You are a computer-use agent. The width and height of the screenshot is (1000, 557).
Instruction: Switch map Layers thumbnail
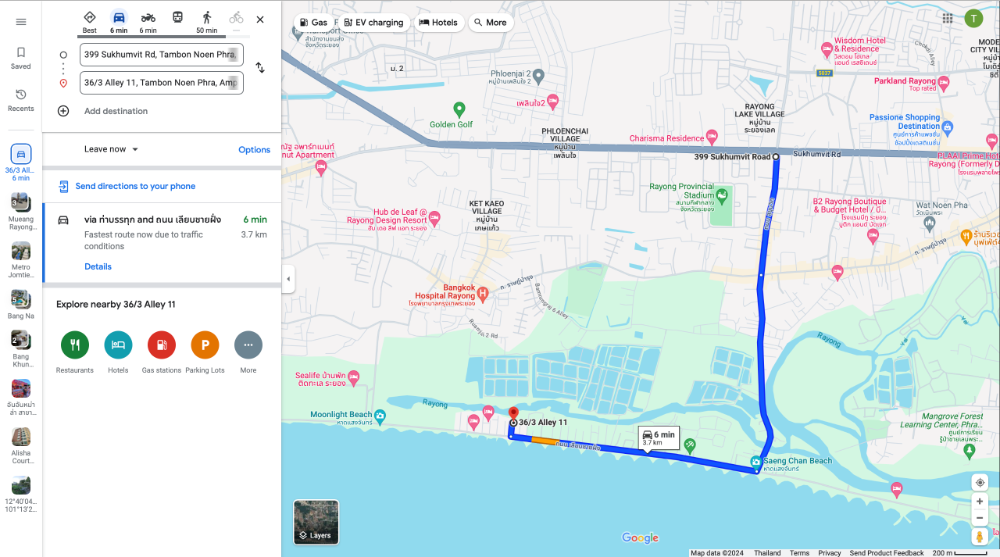[316, 522]
